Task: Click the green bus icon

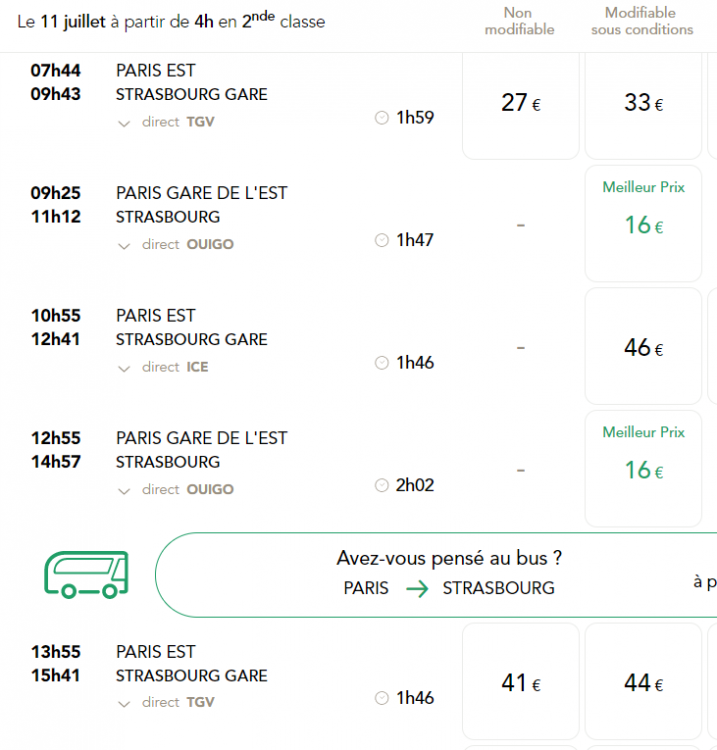Action: pos(87,574)
